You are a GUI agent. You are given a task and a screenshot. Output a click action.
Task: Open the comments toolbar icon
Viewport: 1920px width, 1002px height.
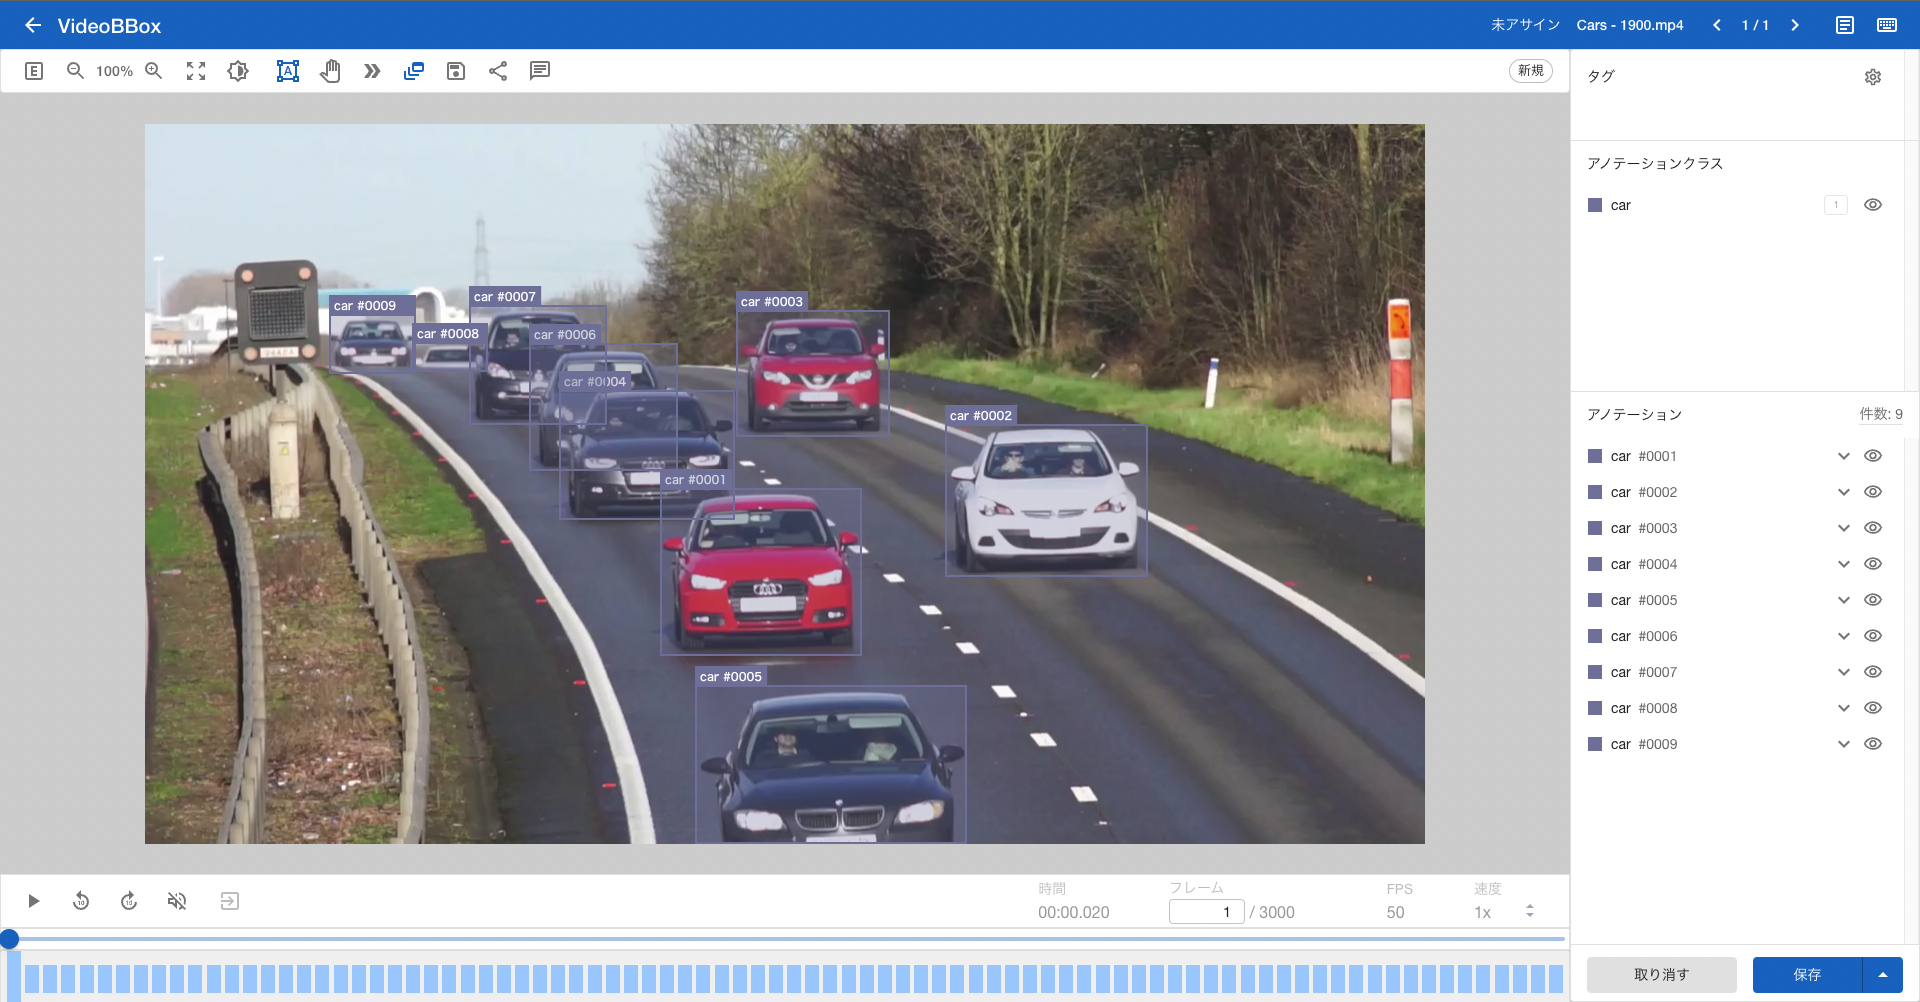pos(540,71)
